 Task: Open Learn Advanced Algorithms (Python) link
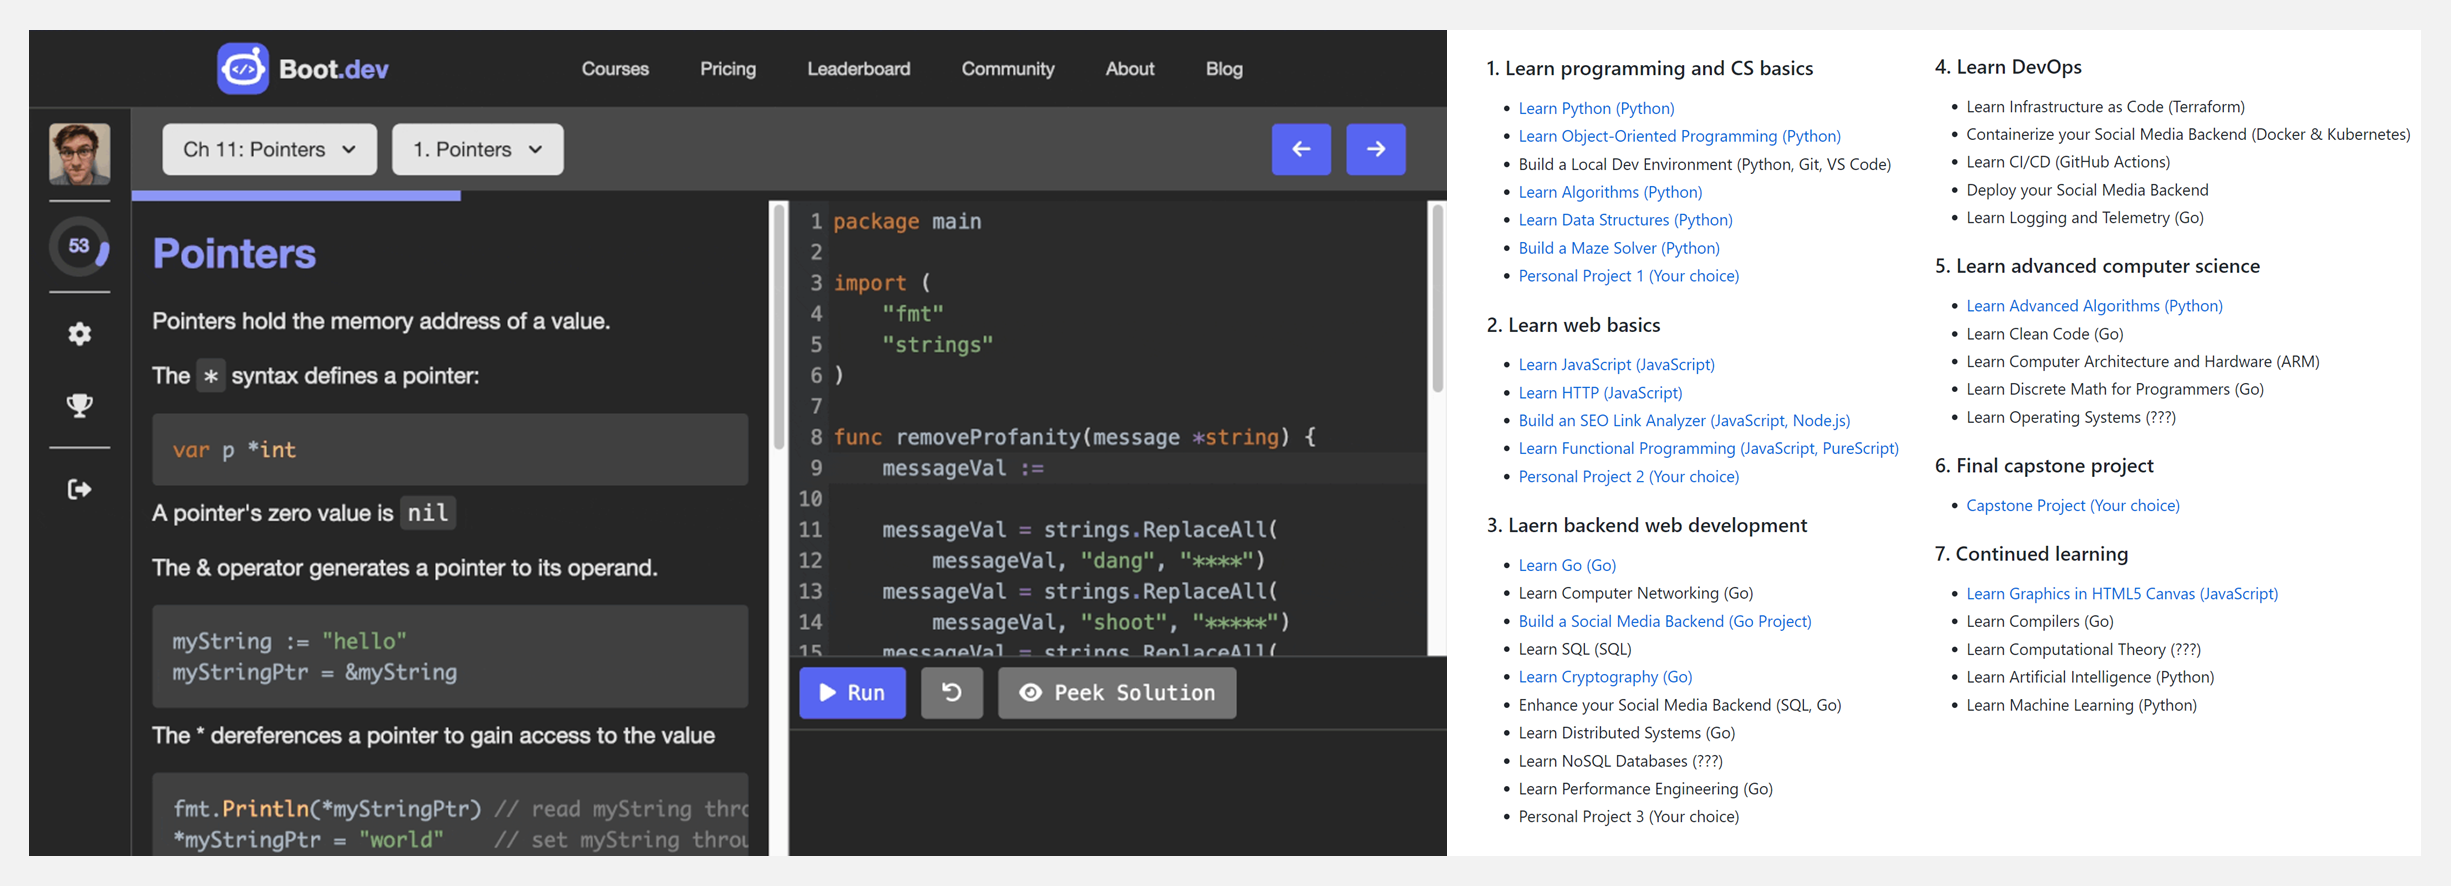(x=2094, y=306)
